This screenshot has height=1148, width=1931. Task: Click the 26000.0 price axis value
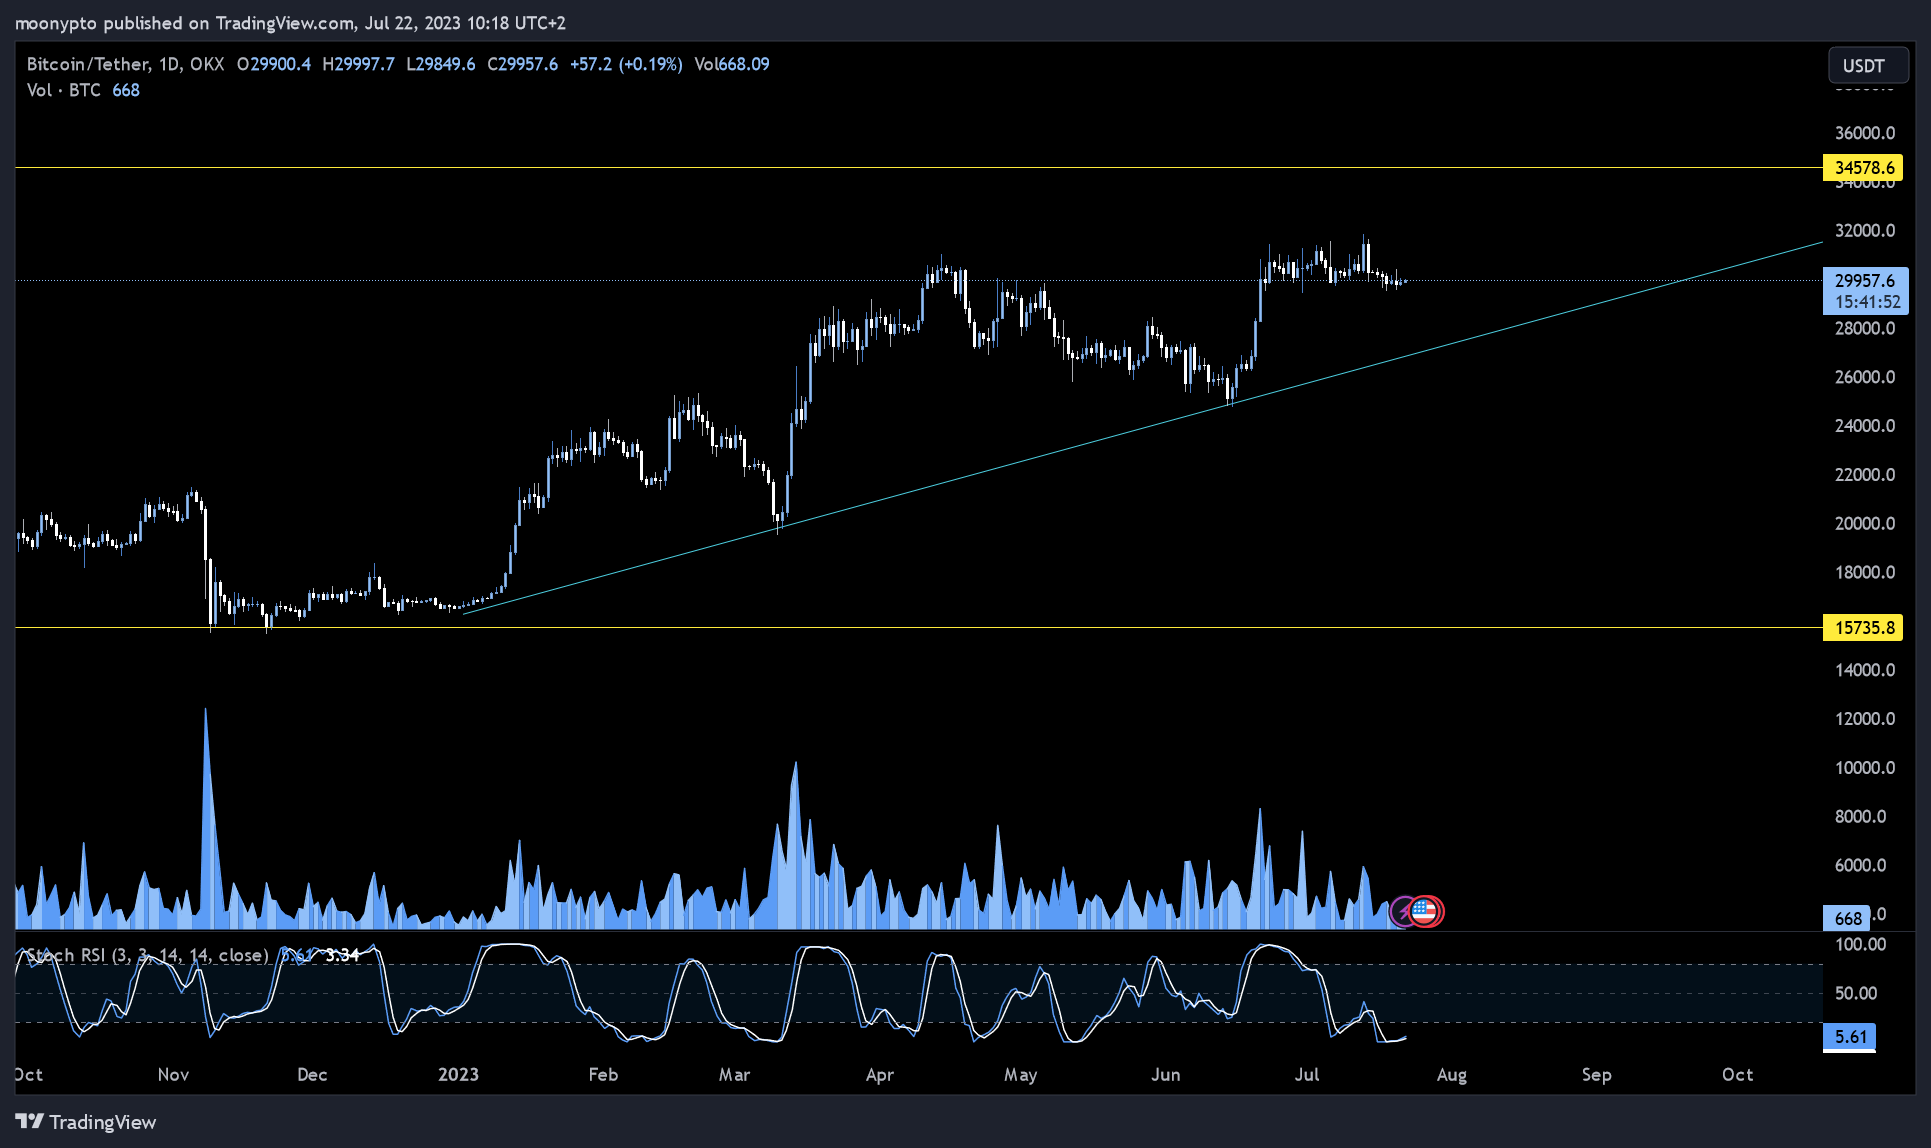pos(1865,378)
